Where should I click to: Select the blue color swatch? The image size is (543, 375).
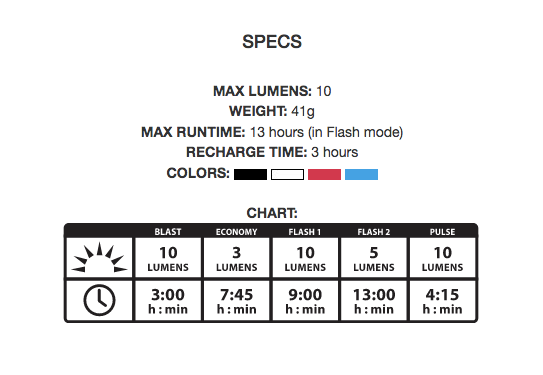(x=362, y=175)
